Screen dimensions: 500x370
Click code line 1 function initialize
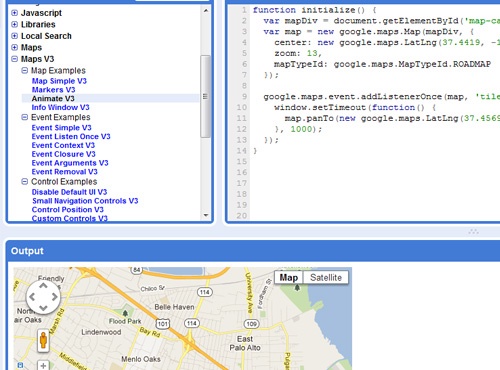[314, 10]
